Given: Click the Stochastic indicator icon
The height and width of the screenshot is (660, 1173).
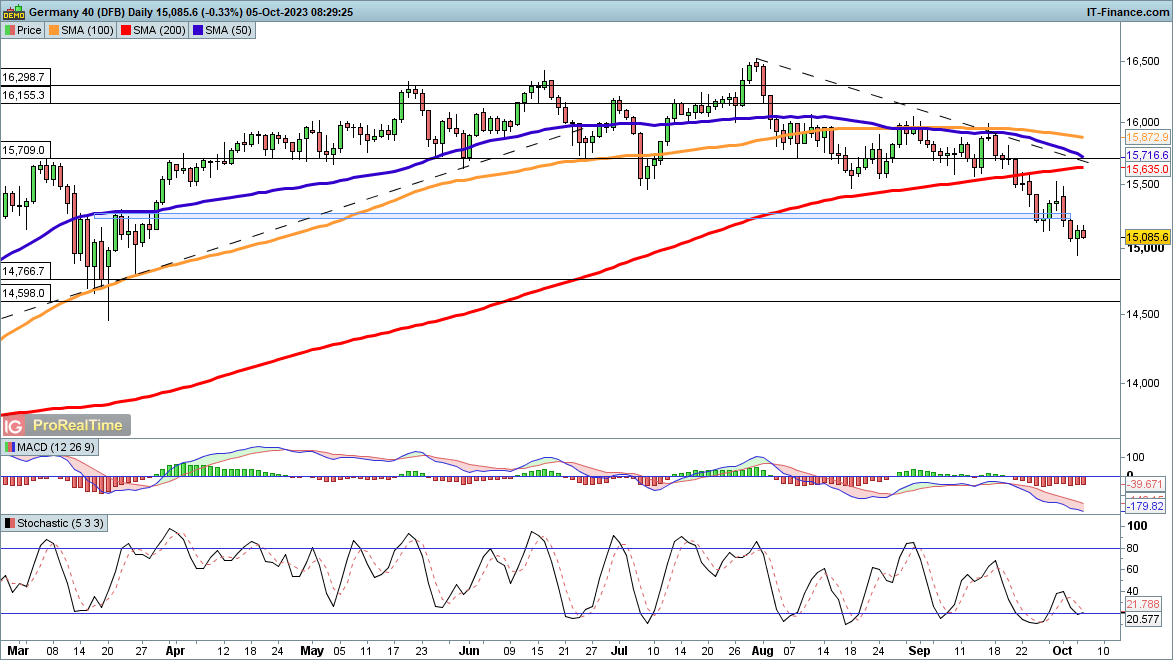Looking at the screenshot, I should (10, 524).
